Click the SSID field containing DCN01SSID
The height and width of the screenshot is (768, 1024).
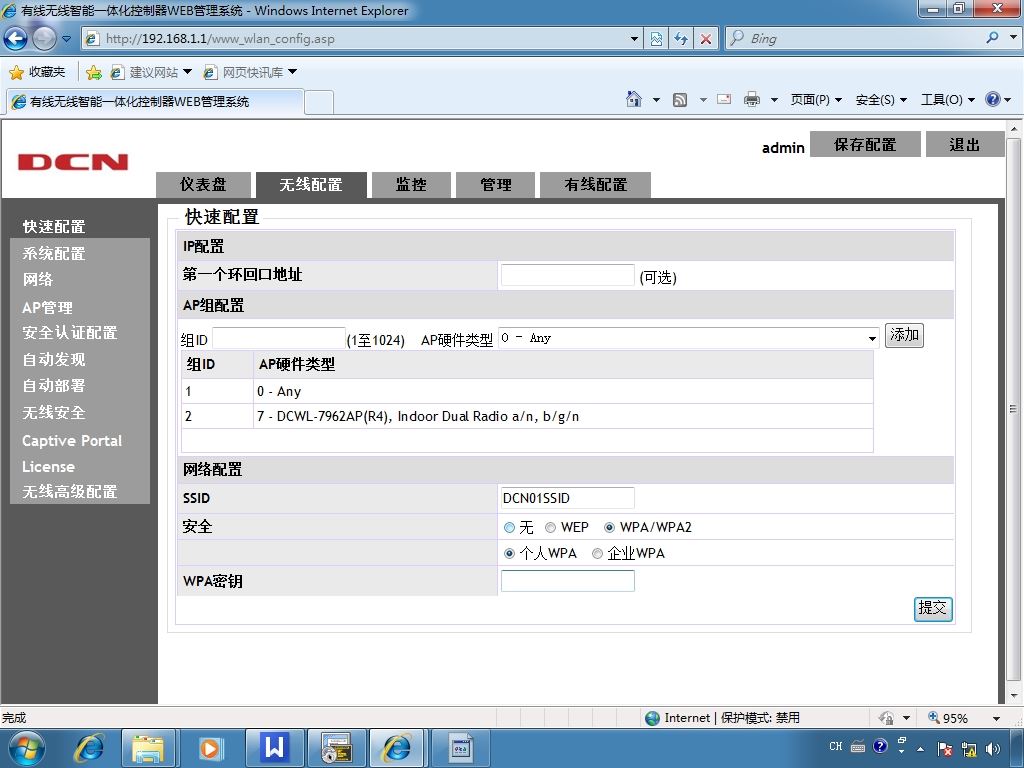point(567,498)
